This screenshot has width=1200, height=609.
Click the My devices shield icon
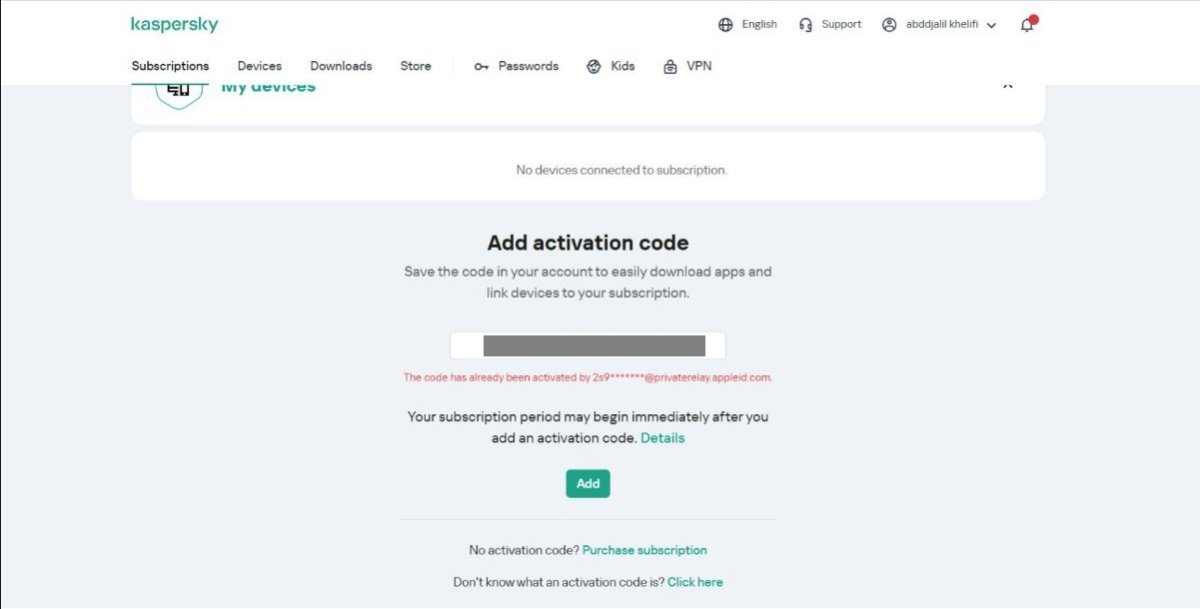click(178, 91)
